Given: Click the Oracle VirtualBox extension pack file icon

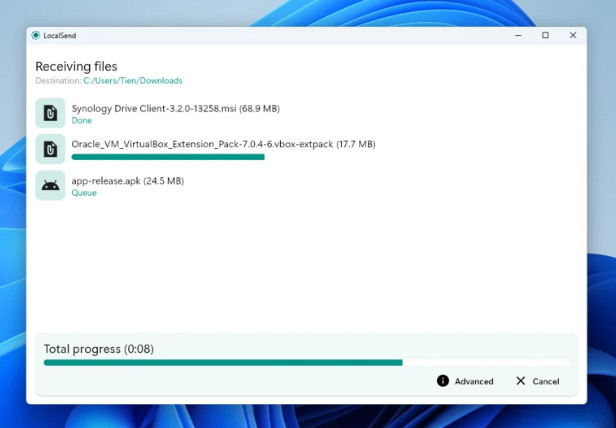Looking at the screenshot, I should pos(50,149).
